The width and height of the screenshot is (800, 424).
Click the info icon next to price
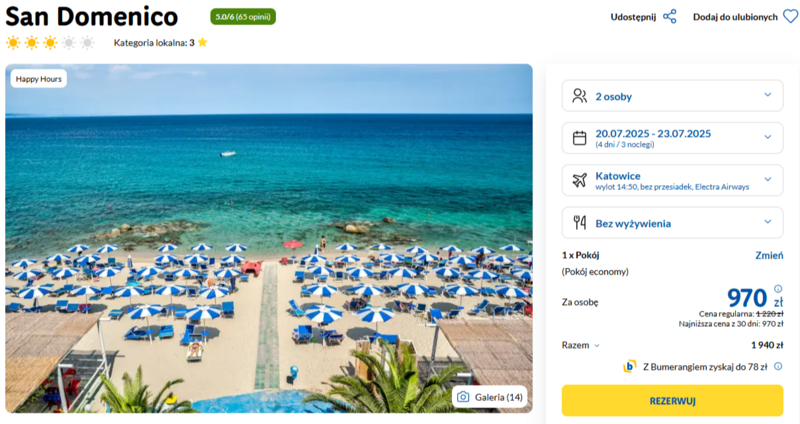778,289
